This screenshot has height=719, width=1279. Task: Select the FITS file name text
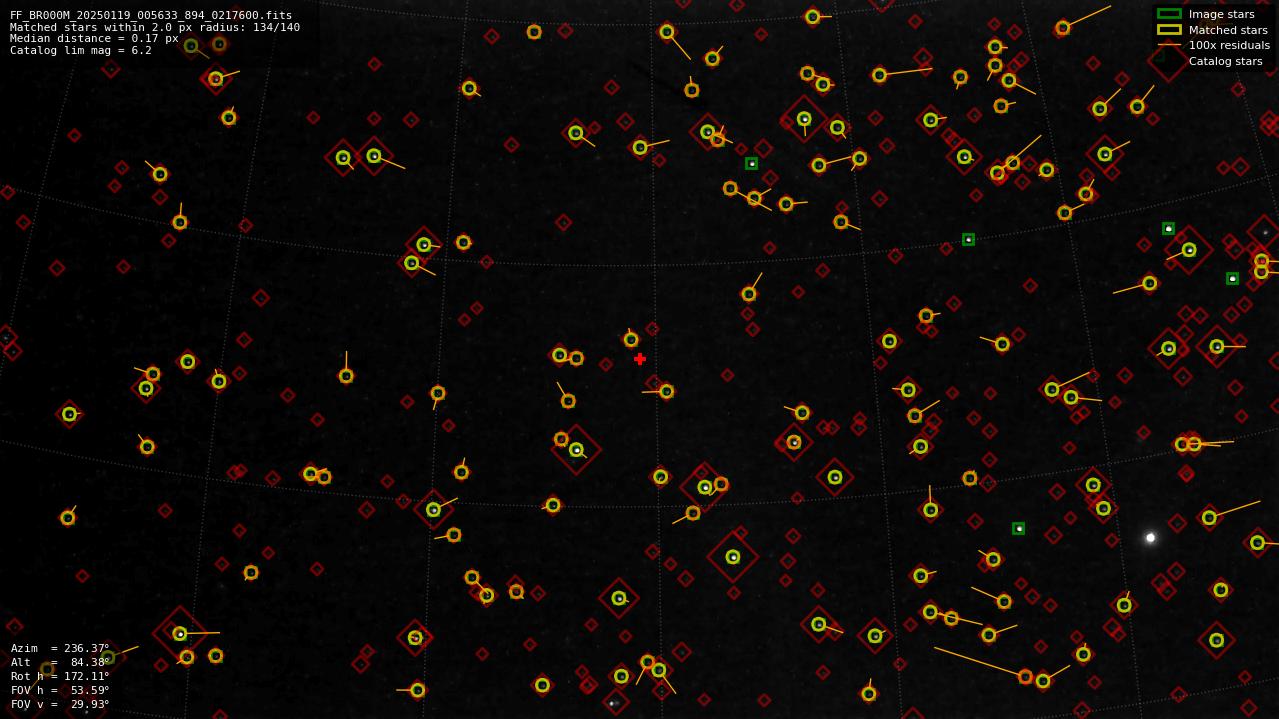click(x=151, y=15)
